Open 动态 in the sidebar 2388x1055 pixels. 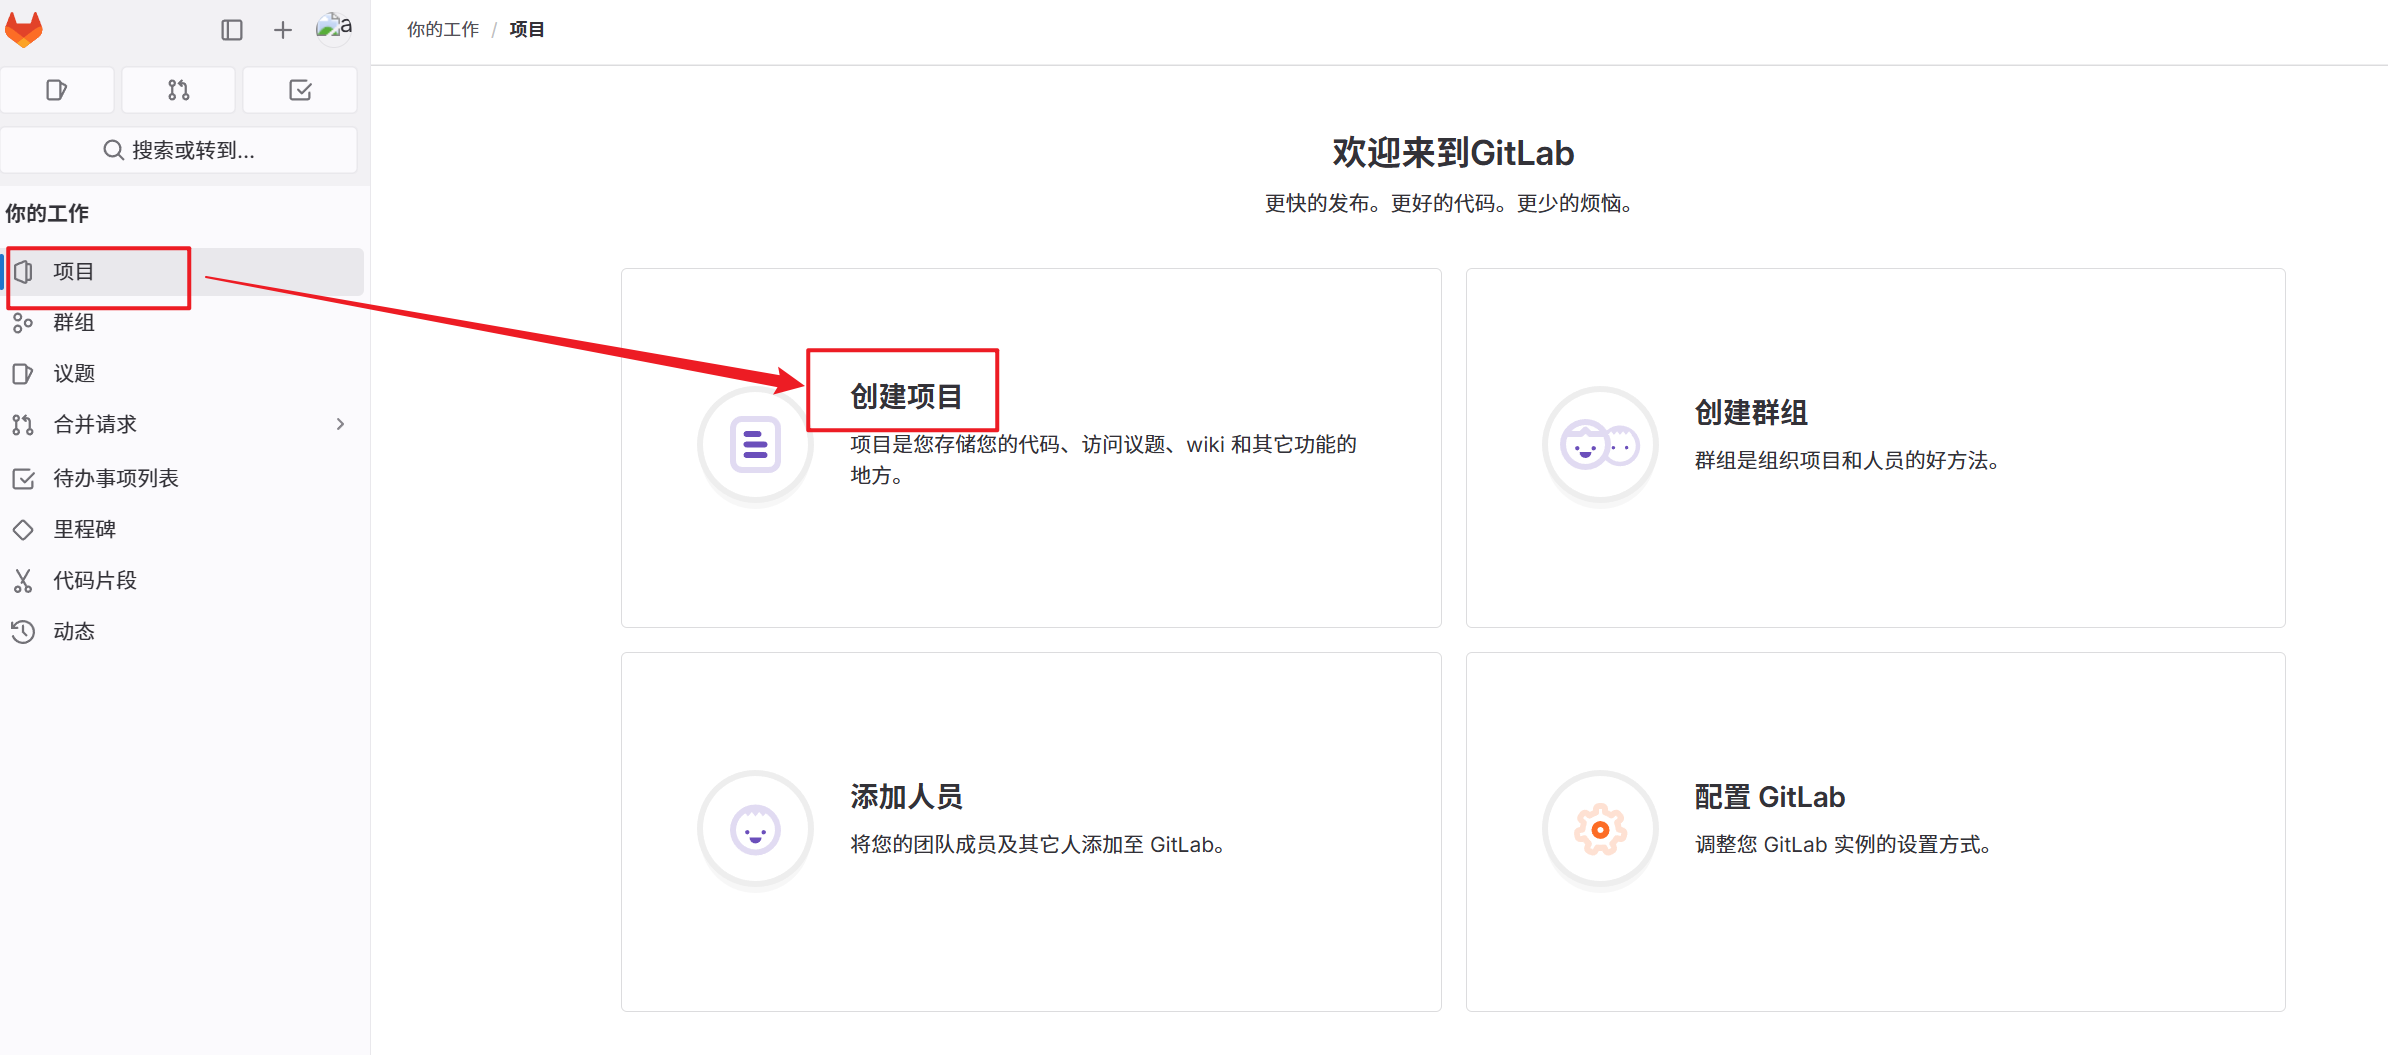(x=183, y=631)
